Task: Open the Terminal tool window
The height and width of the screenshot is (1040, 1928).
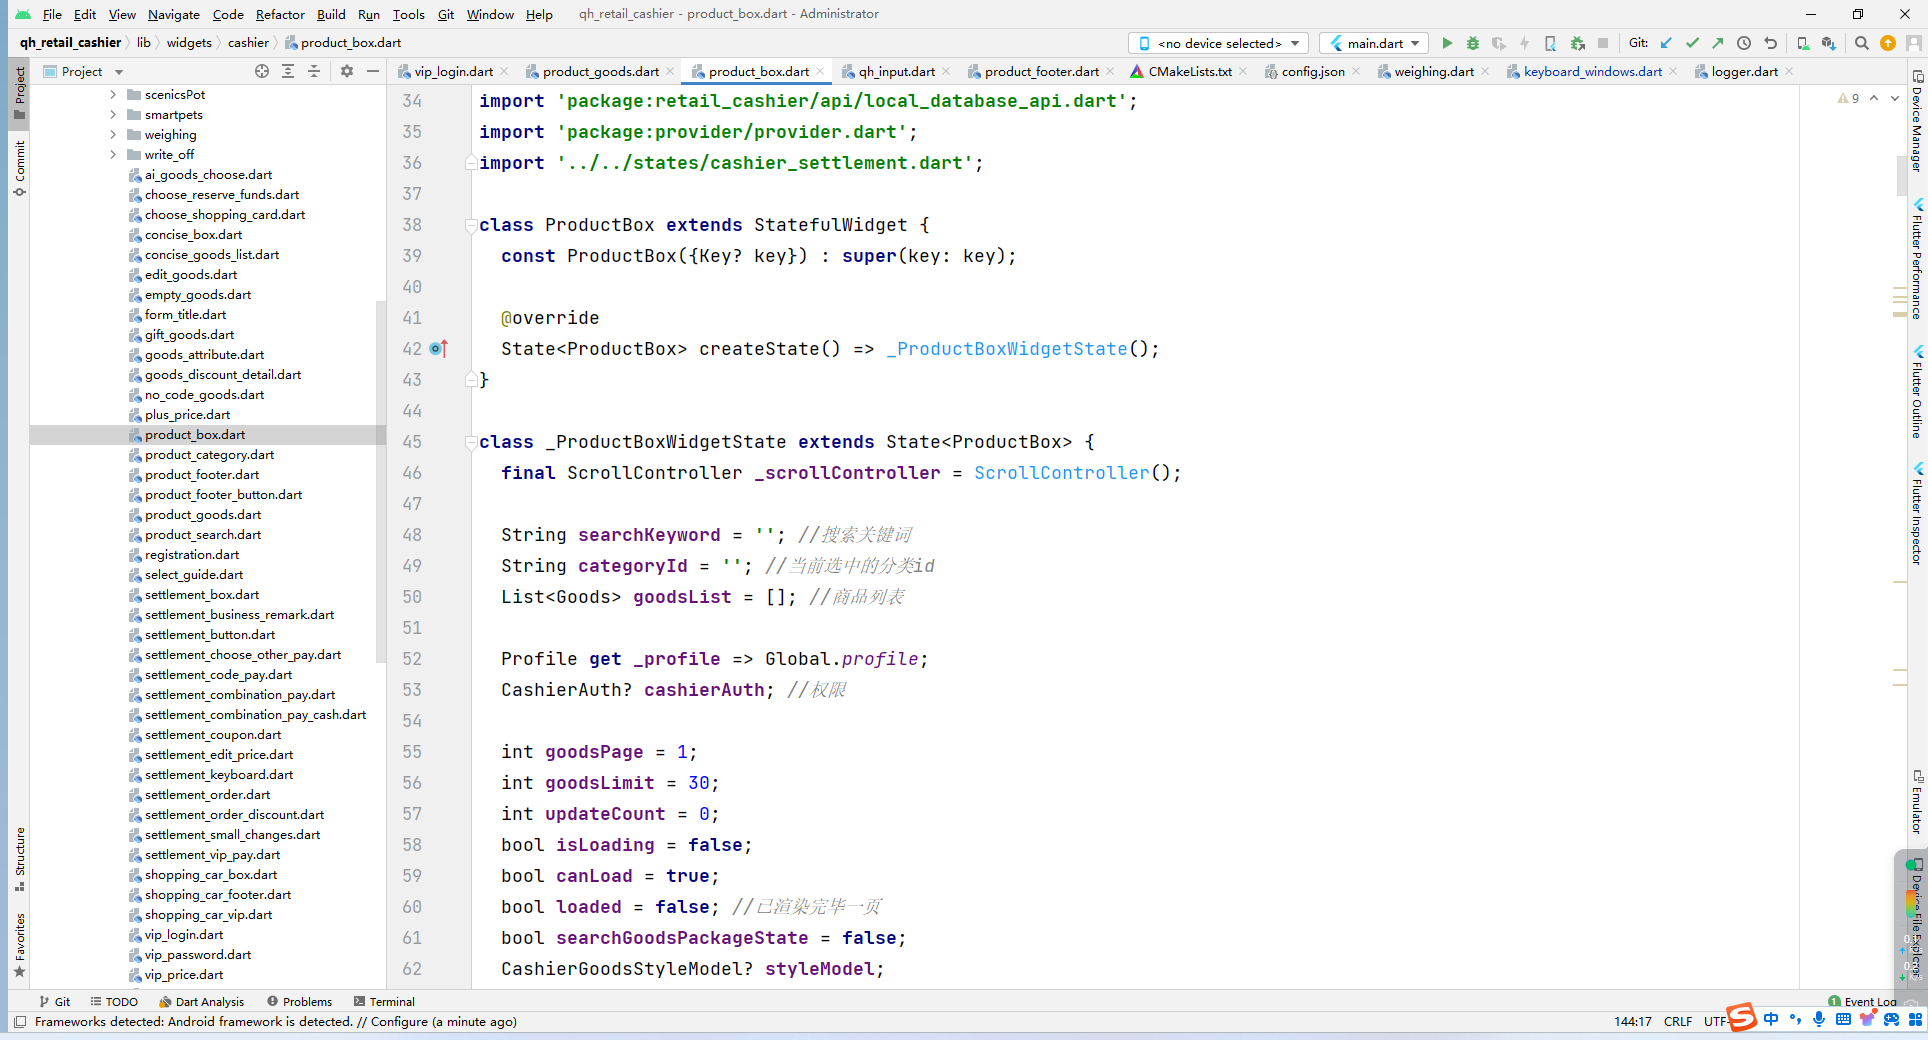Action: (x=384, y=1001)
